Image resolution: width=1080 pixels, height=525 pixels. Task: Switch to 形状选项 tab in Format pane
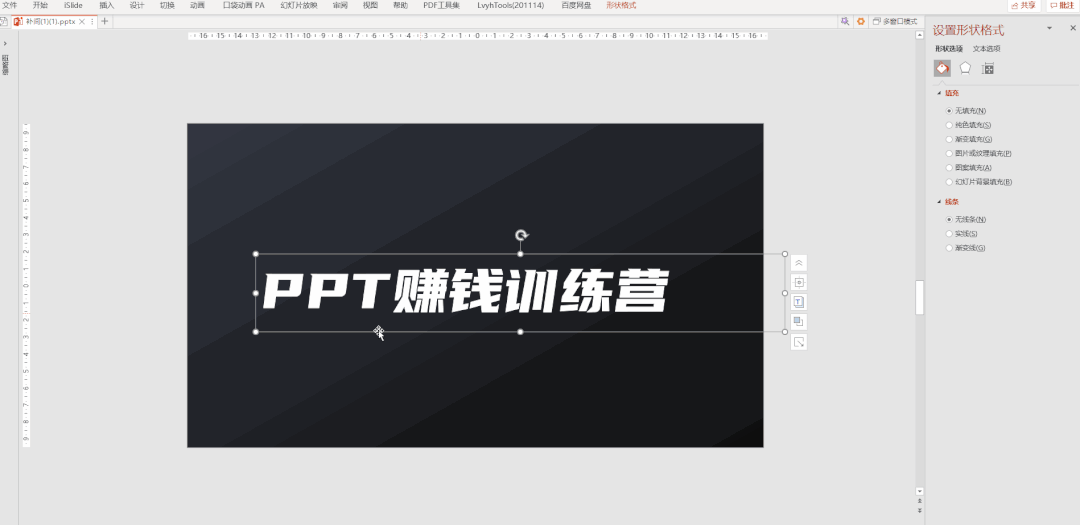click(x=949, y=49)
